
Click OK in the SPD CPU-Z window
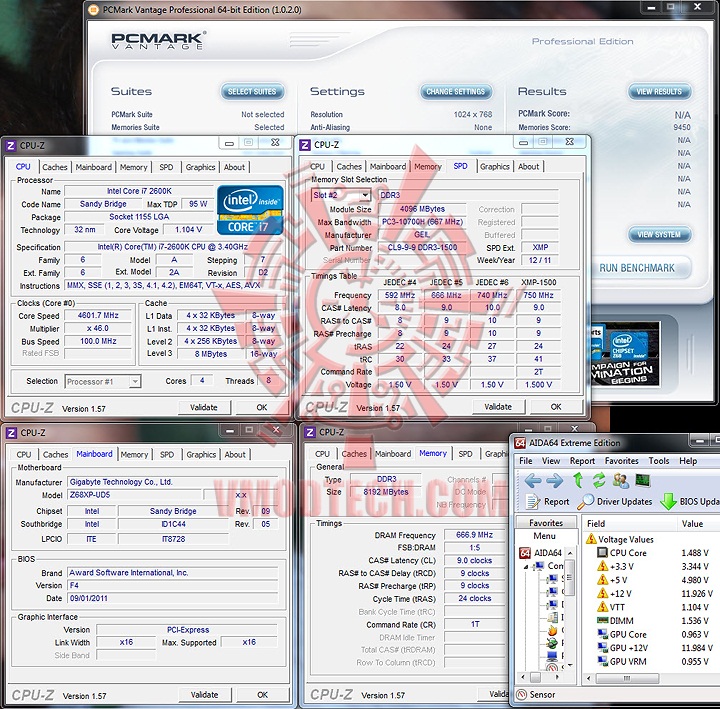point(556,407)
